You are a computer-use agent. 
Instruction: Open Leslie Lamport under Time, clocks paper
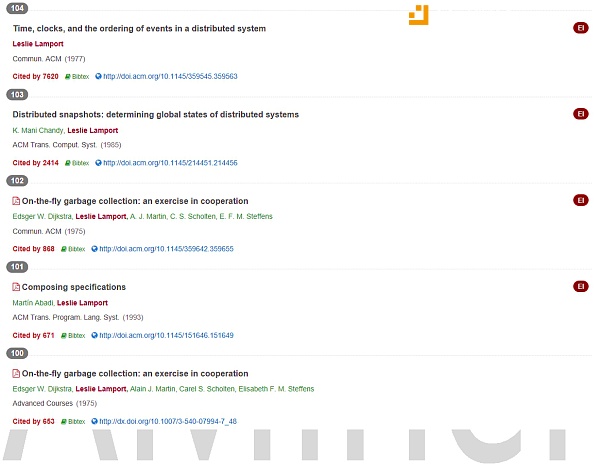[x=38, y=44]
